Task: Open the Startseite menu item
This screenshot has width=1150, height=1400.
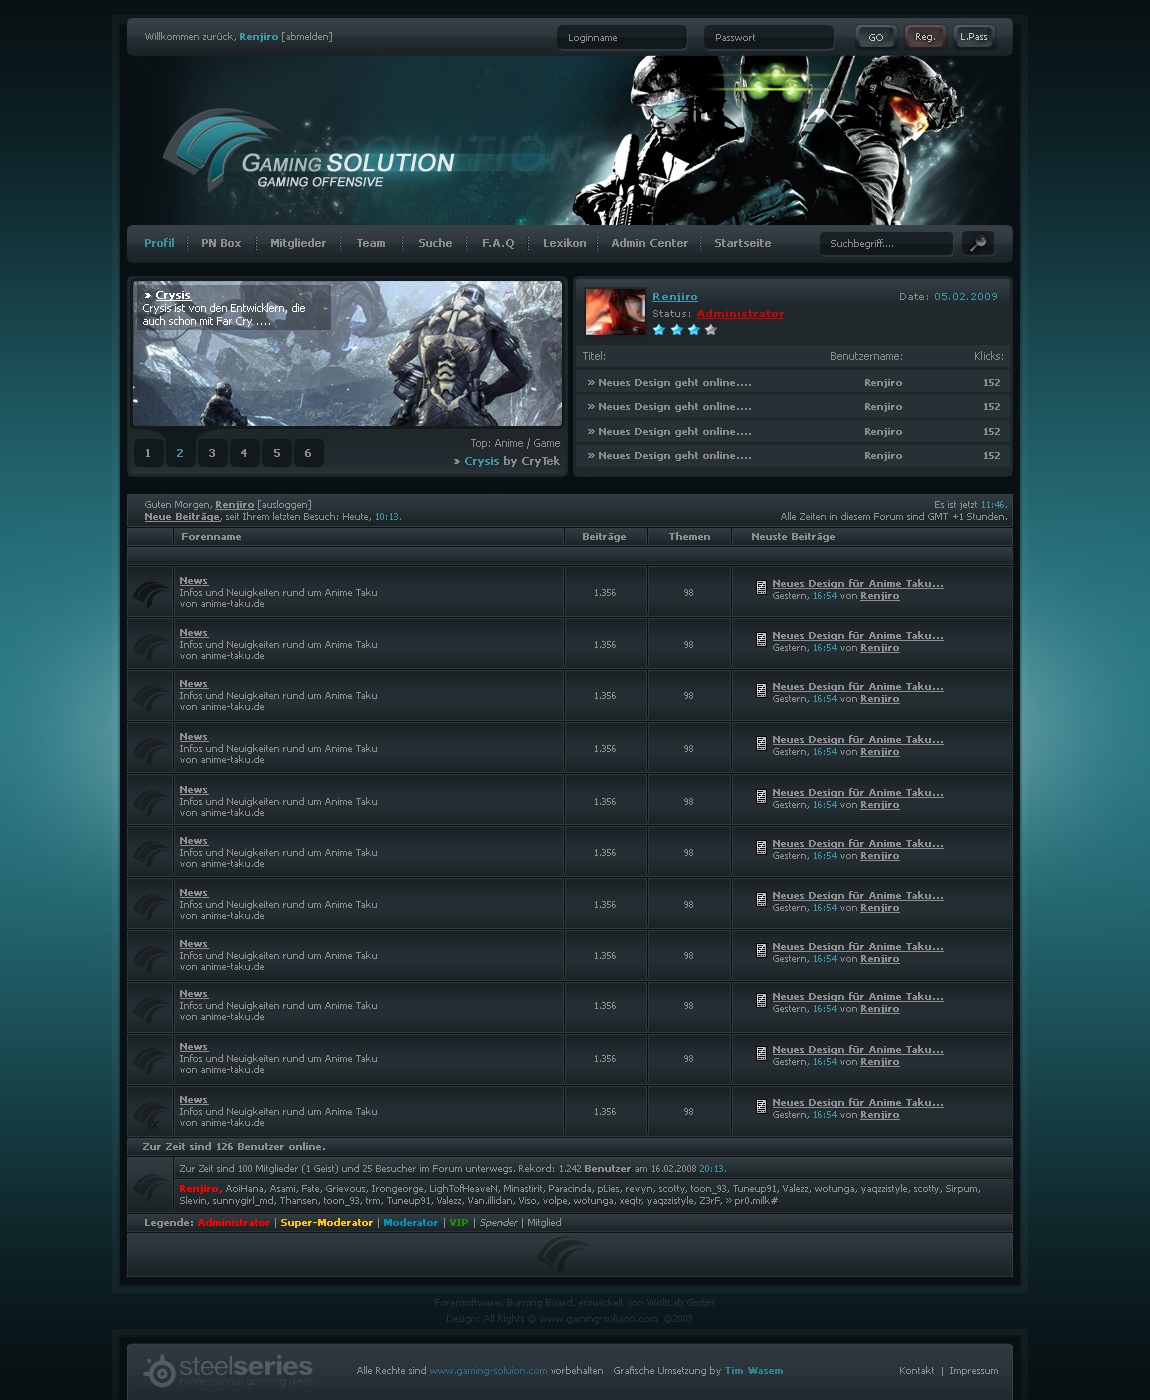Action: tap(743, 243)
